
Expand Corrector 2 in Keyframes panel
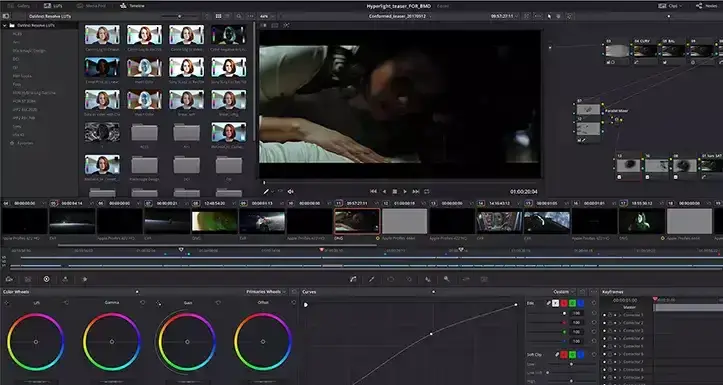coord(620,323)
